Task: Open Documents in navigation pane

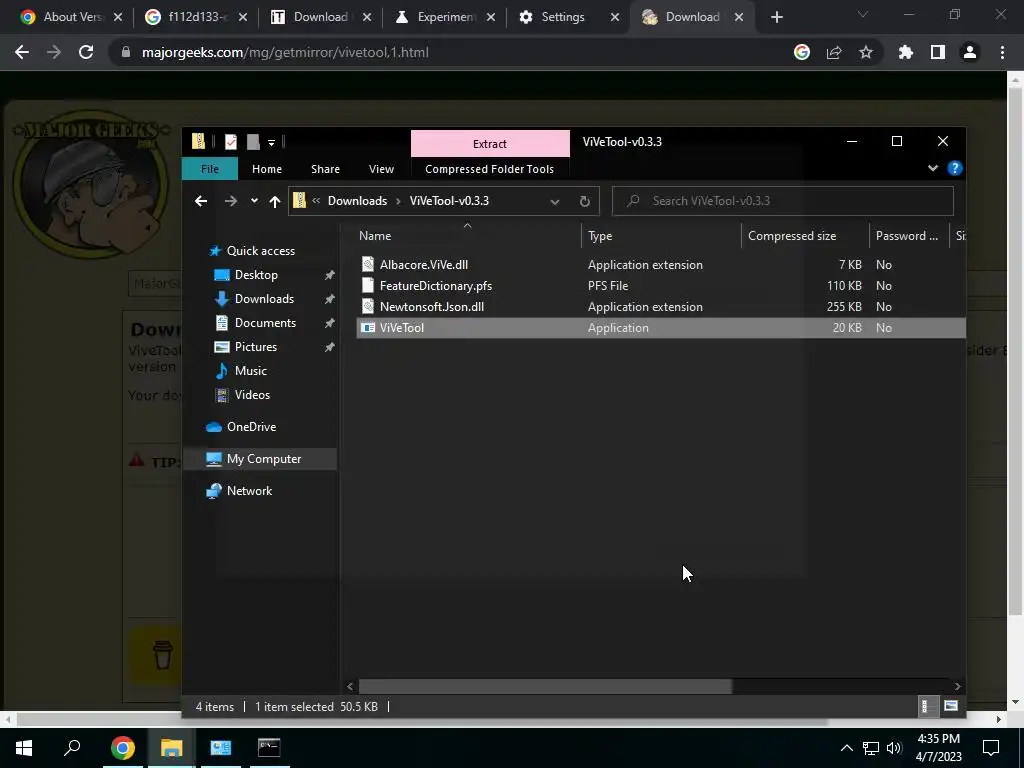Action: click(x=265, y=323)
